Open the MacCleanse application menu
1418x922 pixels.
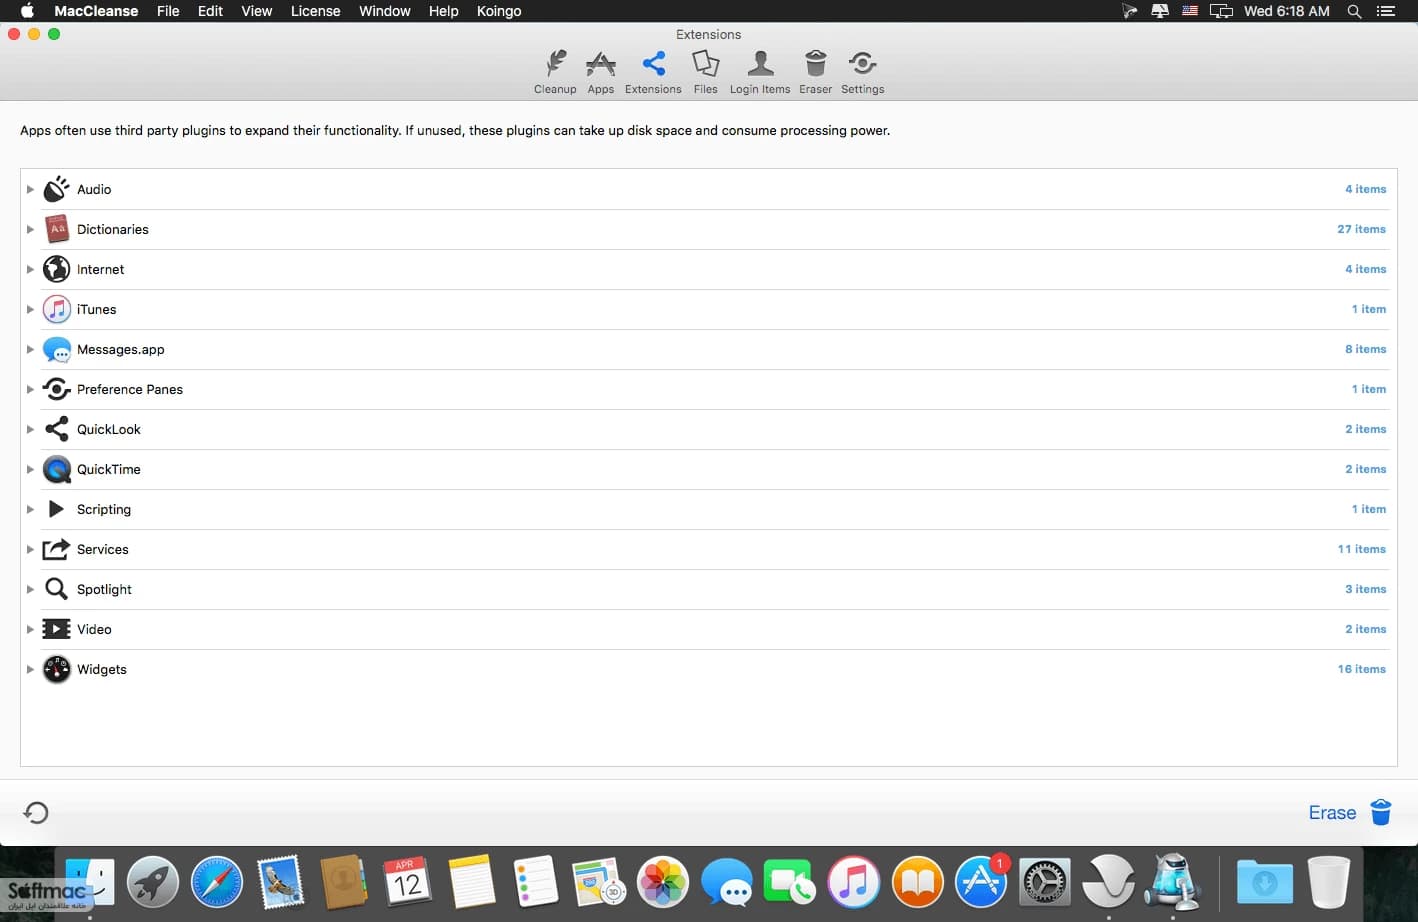[96, 11]
